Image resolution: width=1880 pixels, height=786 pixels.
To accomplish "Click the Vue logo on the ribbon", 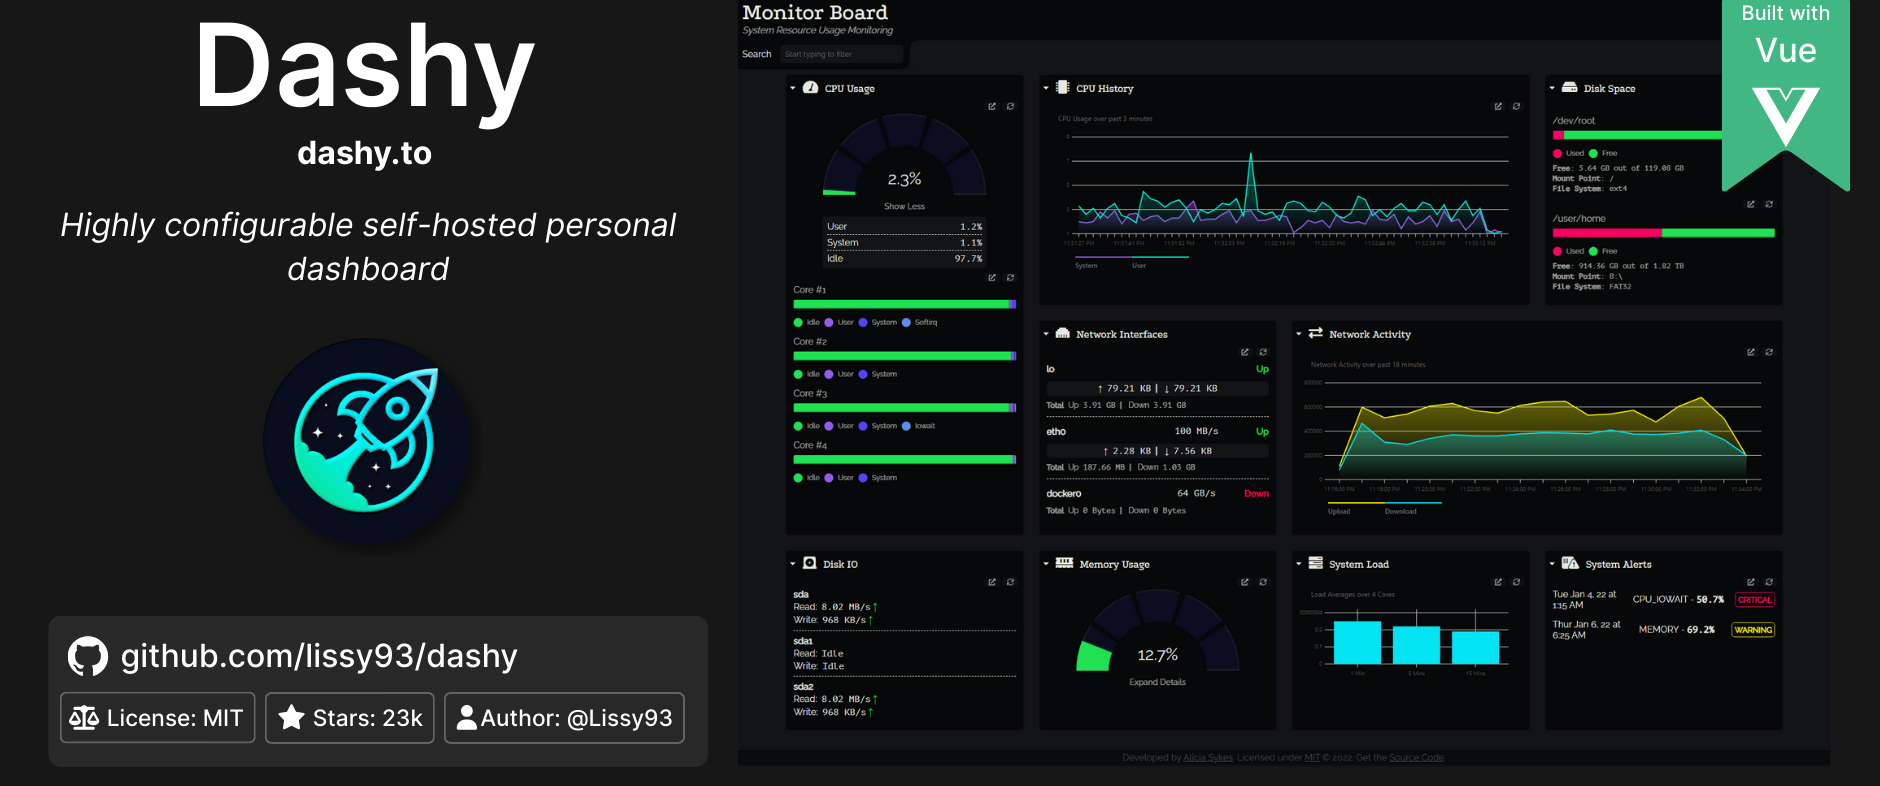I will (x=1785, y=117).
